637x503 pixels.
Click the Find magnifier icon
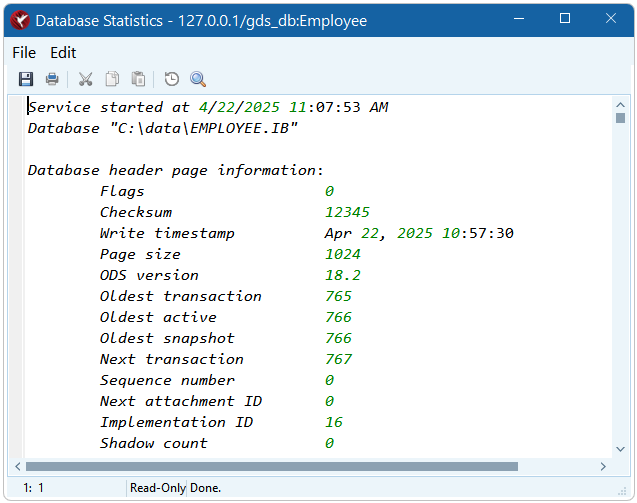coord(198,79)
